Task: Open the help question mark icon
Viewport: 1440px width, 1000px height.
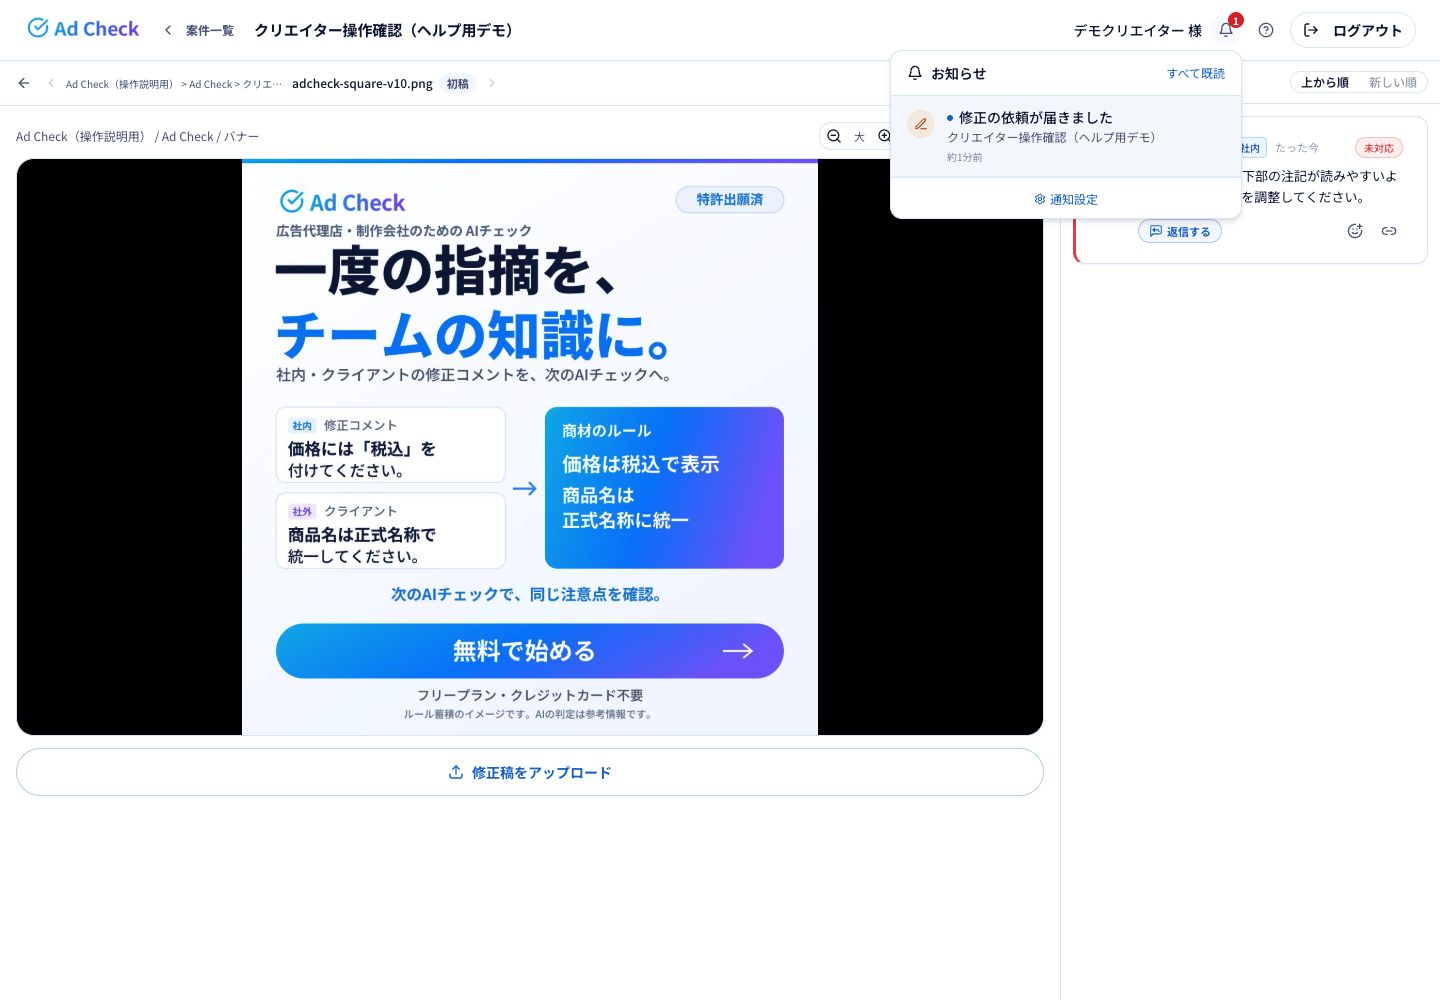Action: point(1266,30)
